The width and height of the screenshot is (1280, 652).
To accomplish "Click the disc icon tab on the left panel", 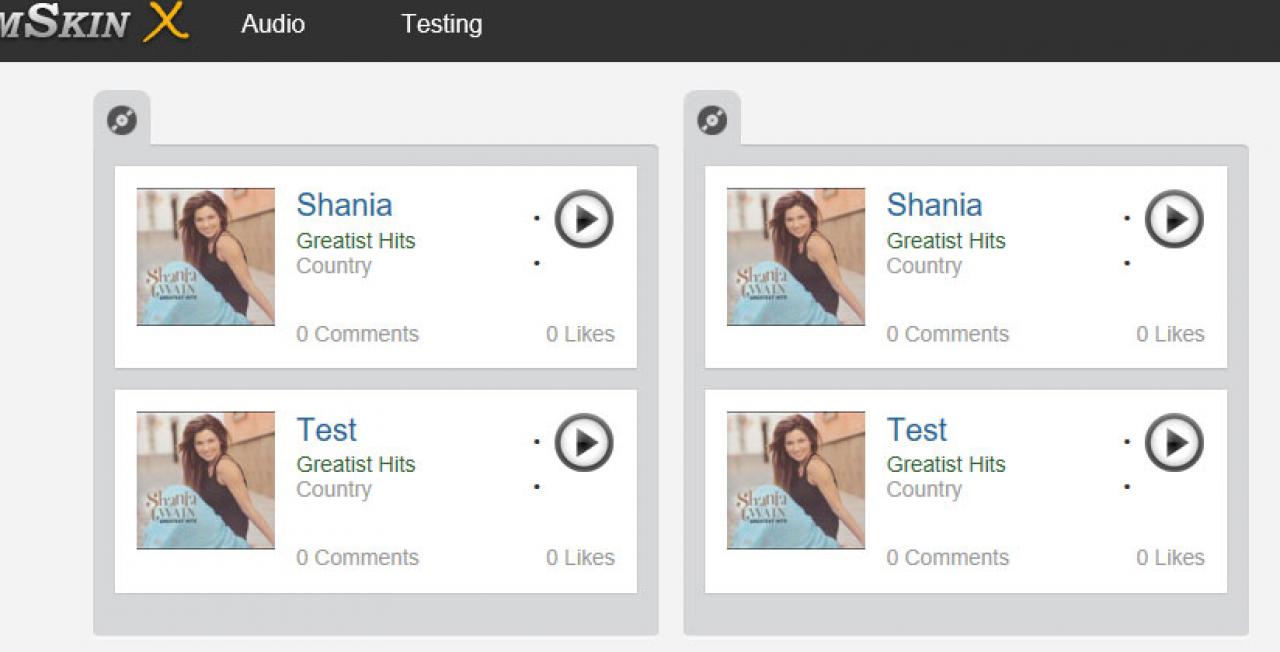I will coord(122,121).
